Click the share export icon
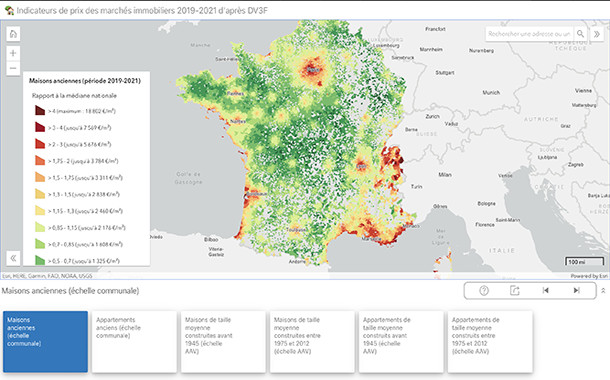Viewport: 610px width, 380px height. pos(515,291)
